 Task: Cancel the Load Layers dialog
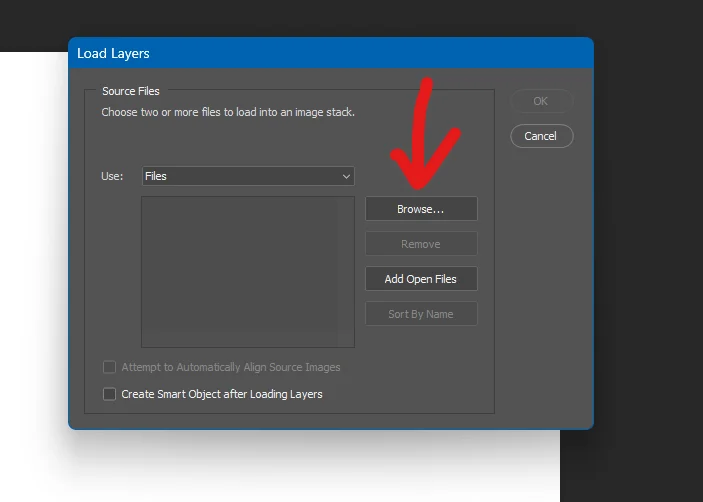(541, 136)
